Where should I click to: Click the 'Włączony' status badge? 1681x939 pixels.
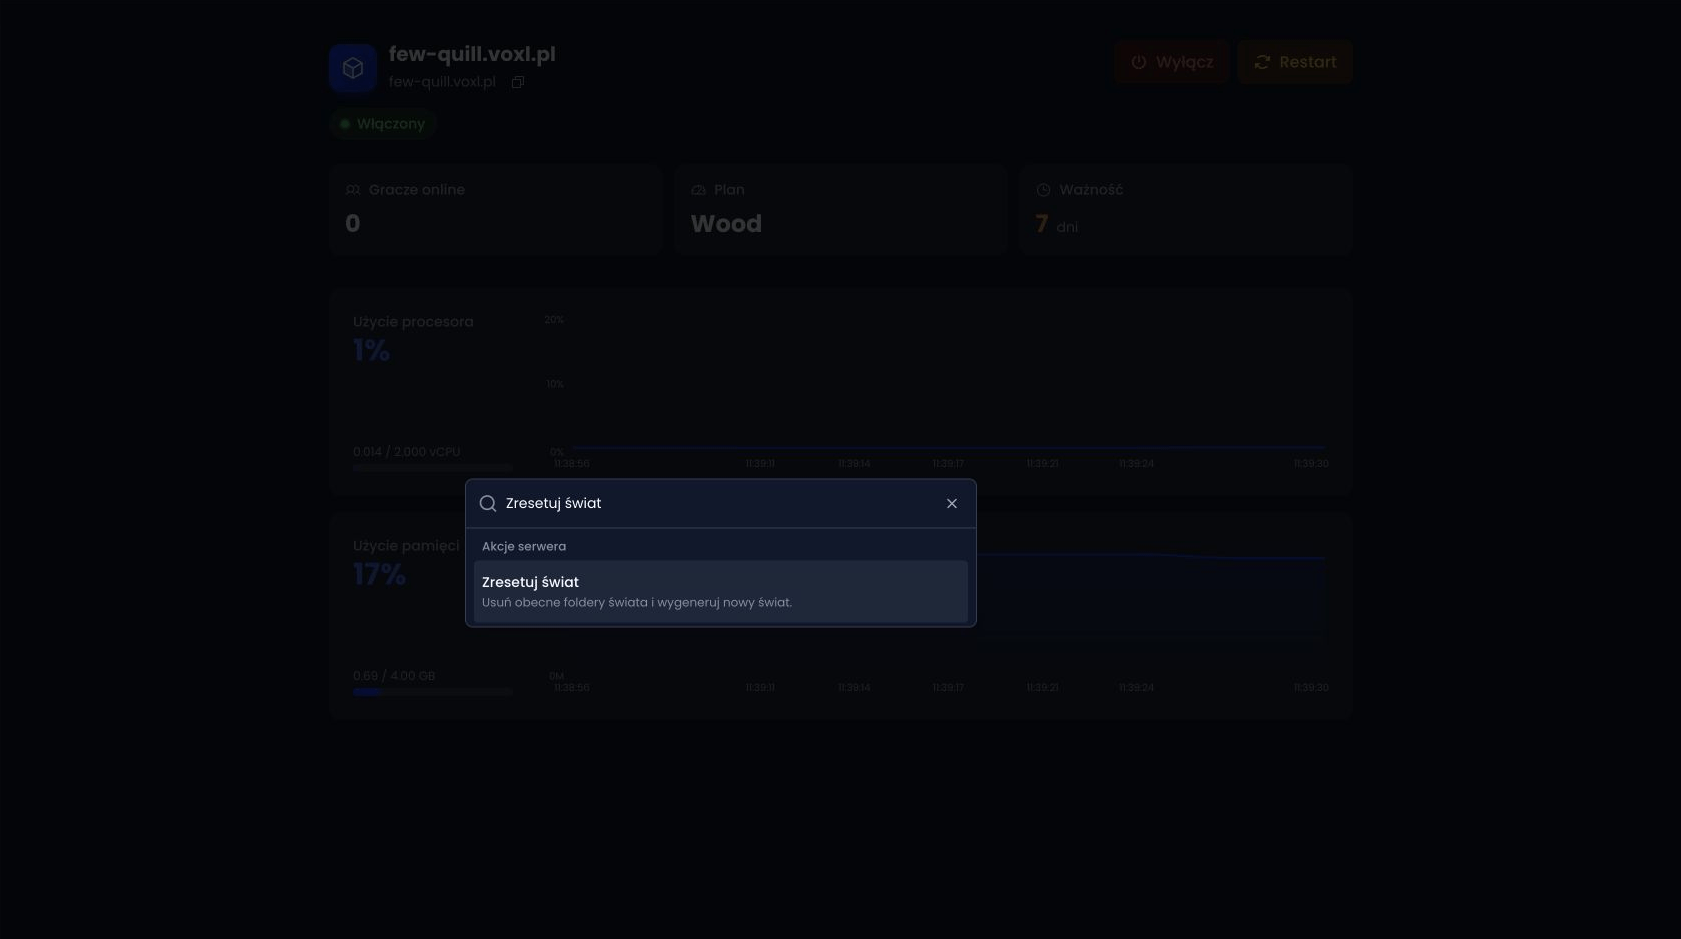383,124
